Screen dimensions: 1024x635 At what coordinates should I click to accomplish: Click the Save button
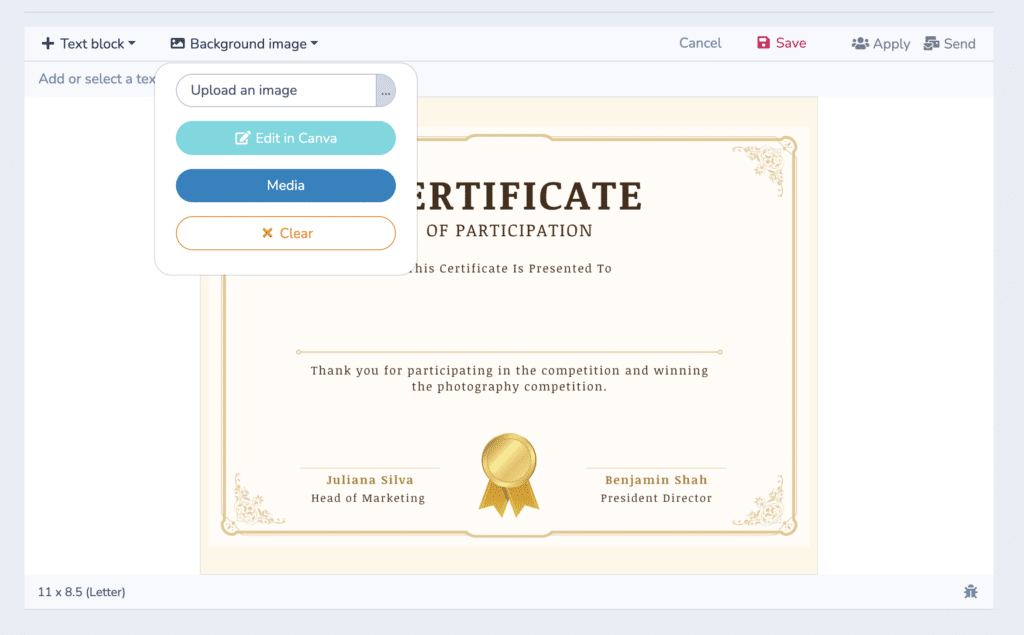[781, 42]
